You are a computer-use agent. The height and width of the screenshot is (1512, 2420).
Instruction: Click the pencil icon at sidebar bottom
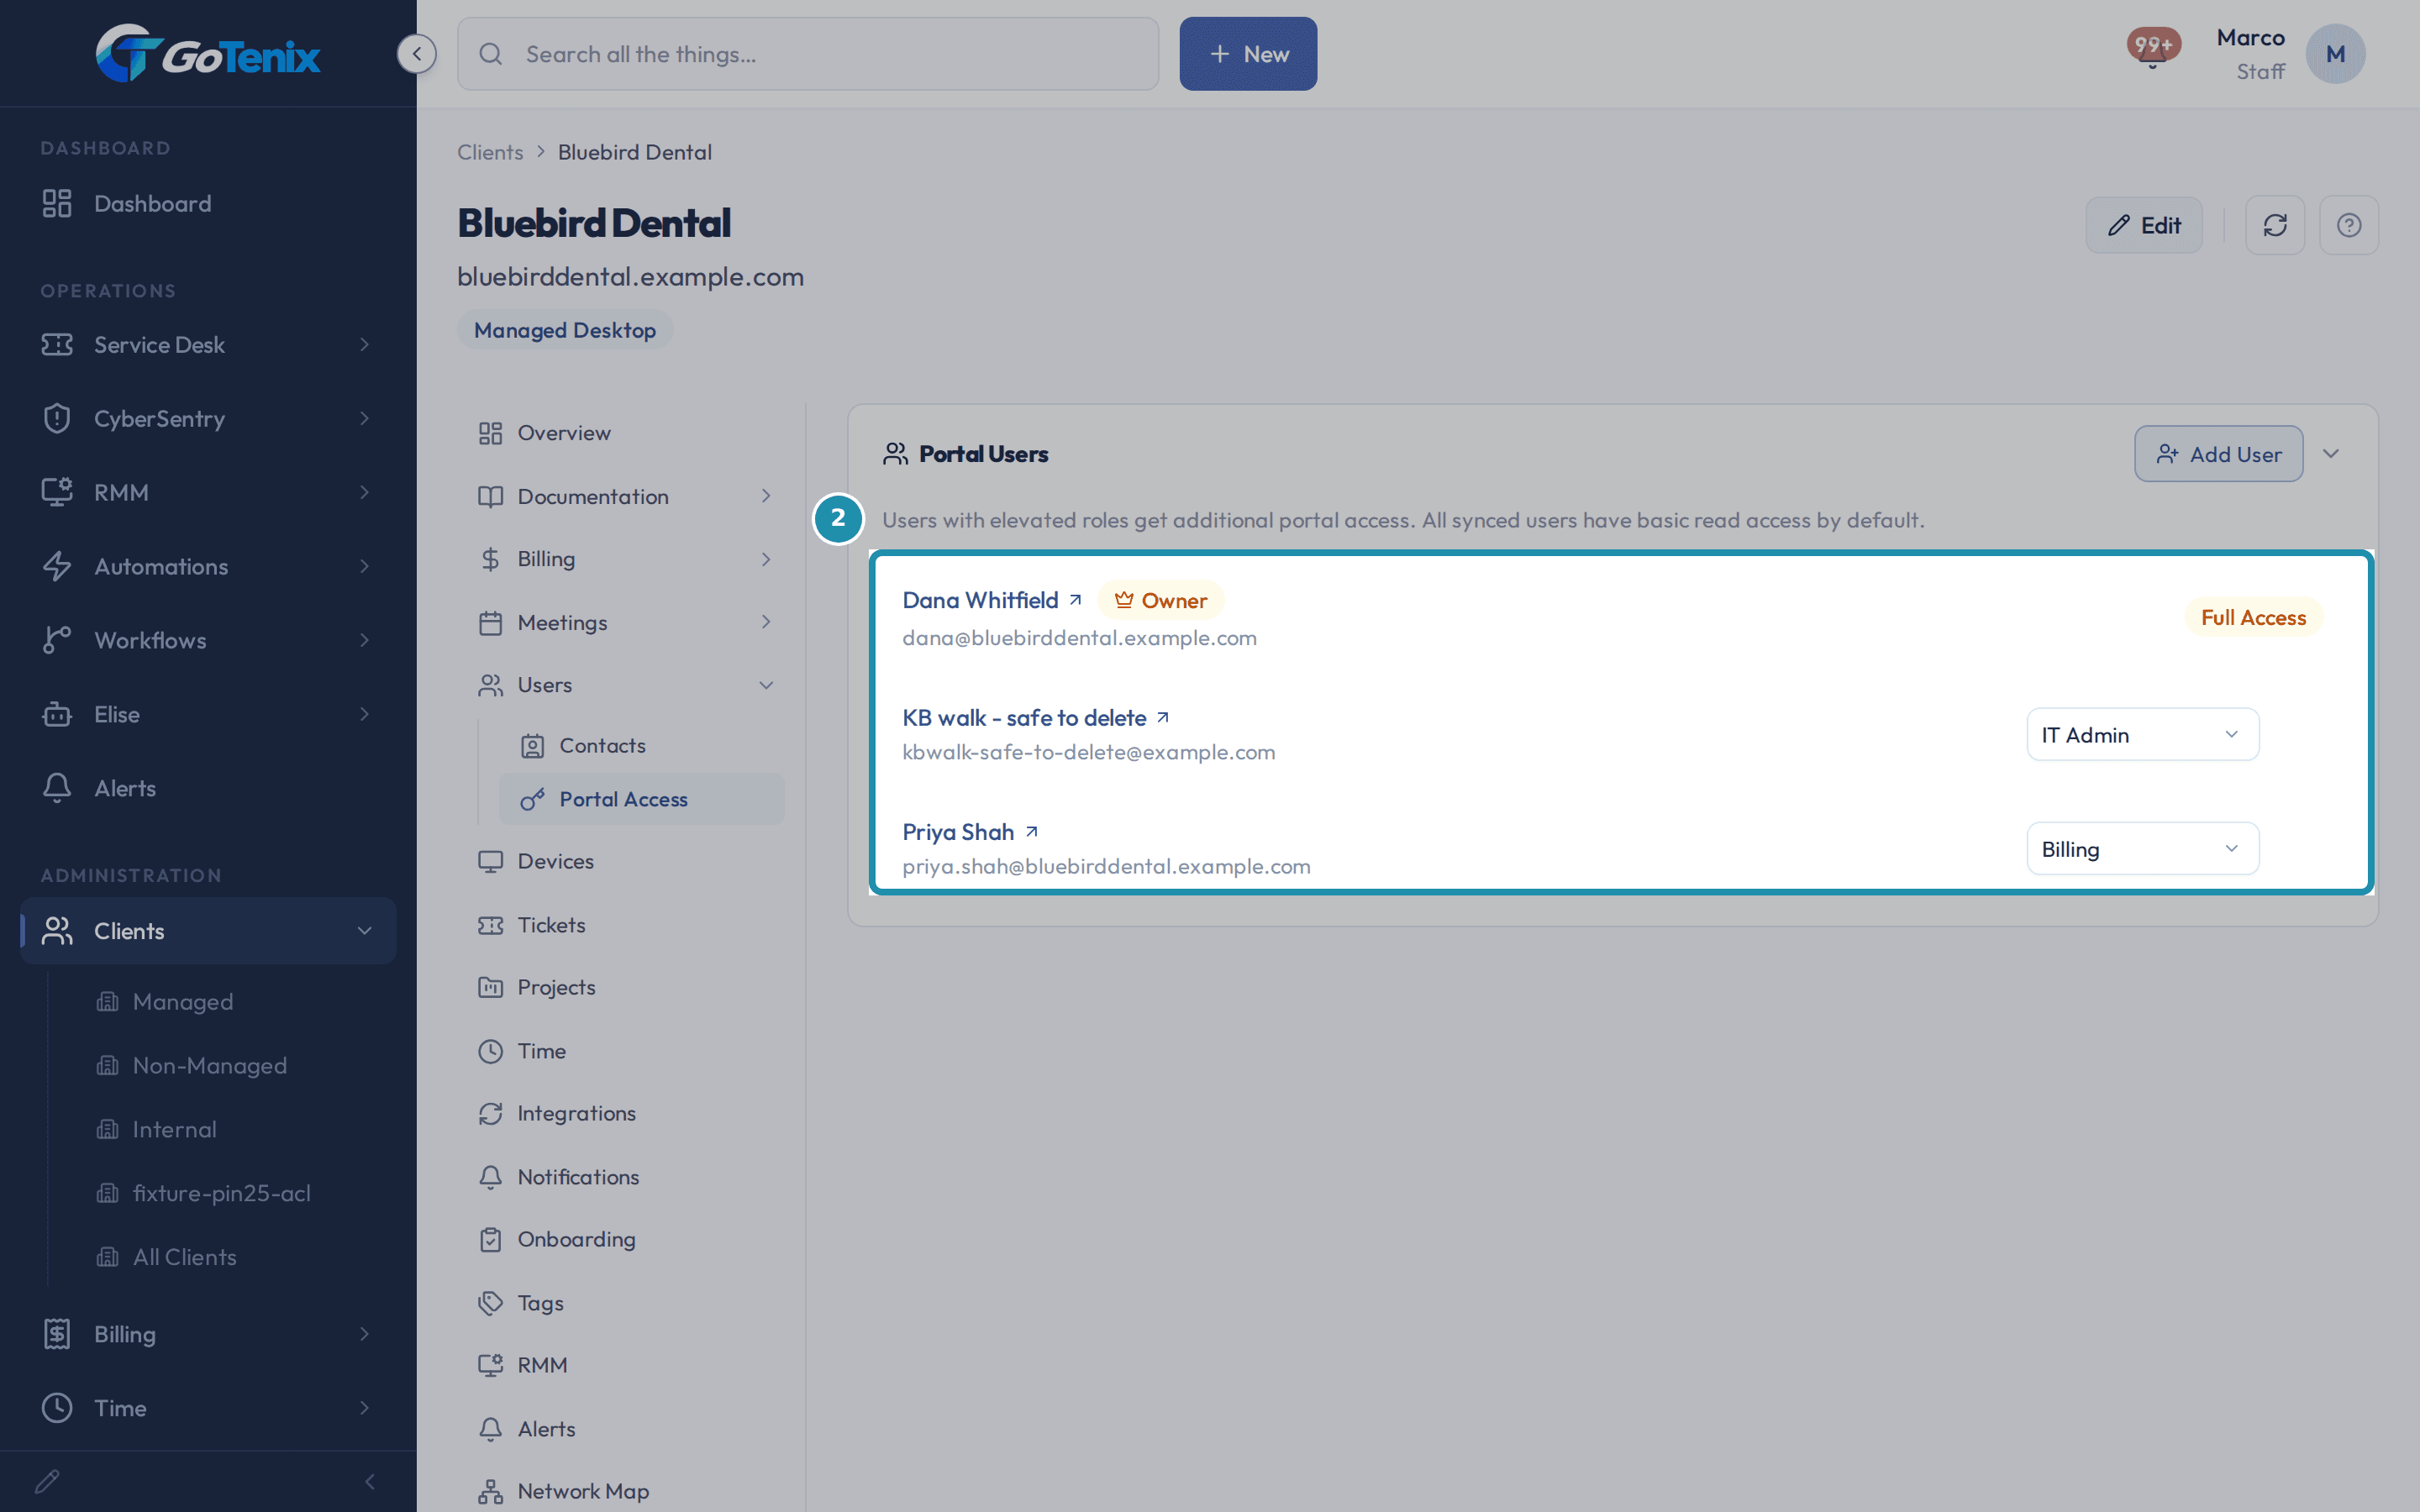click(47, 1481)
